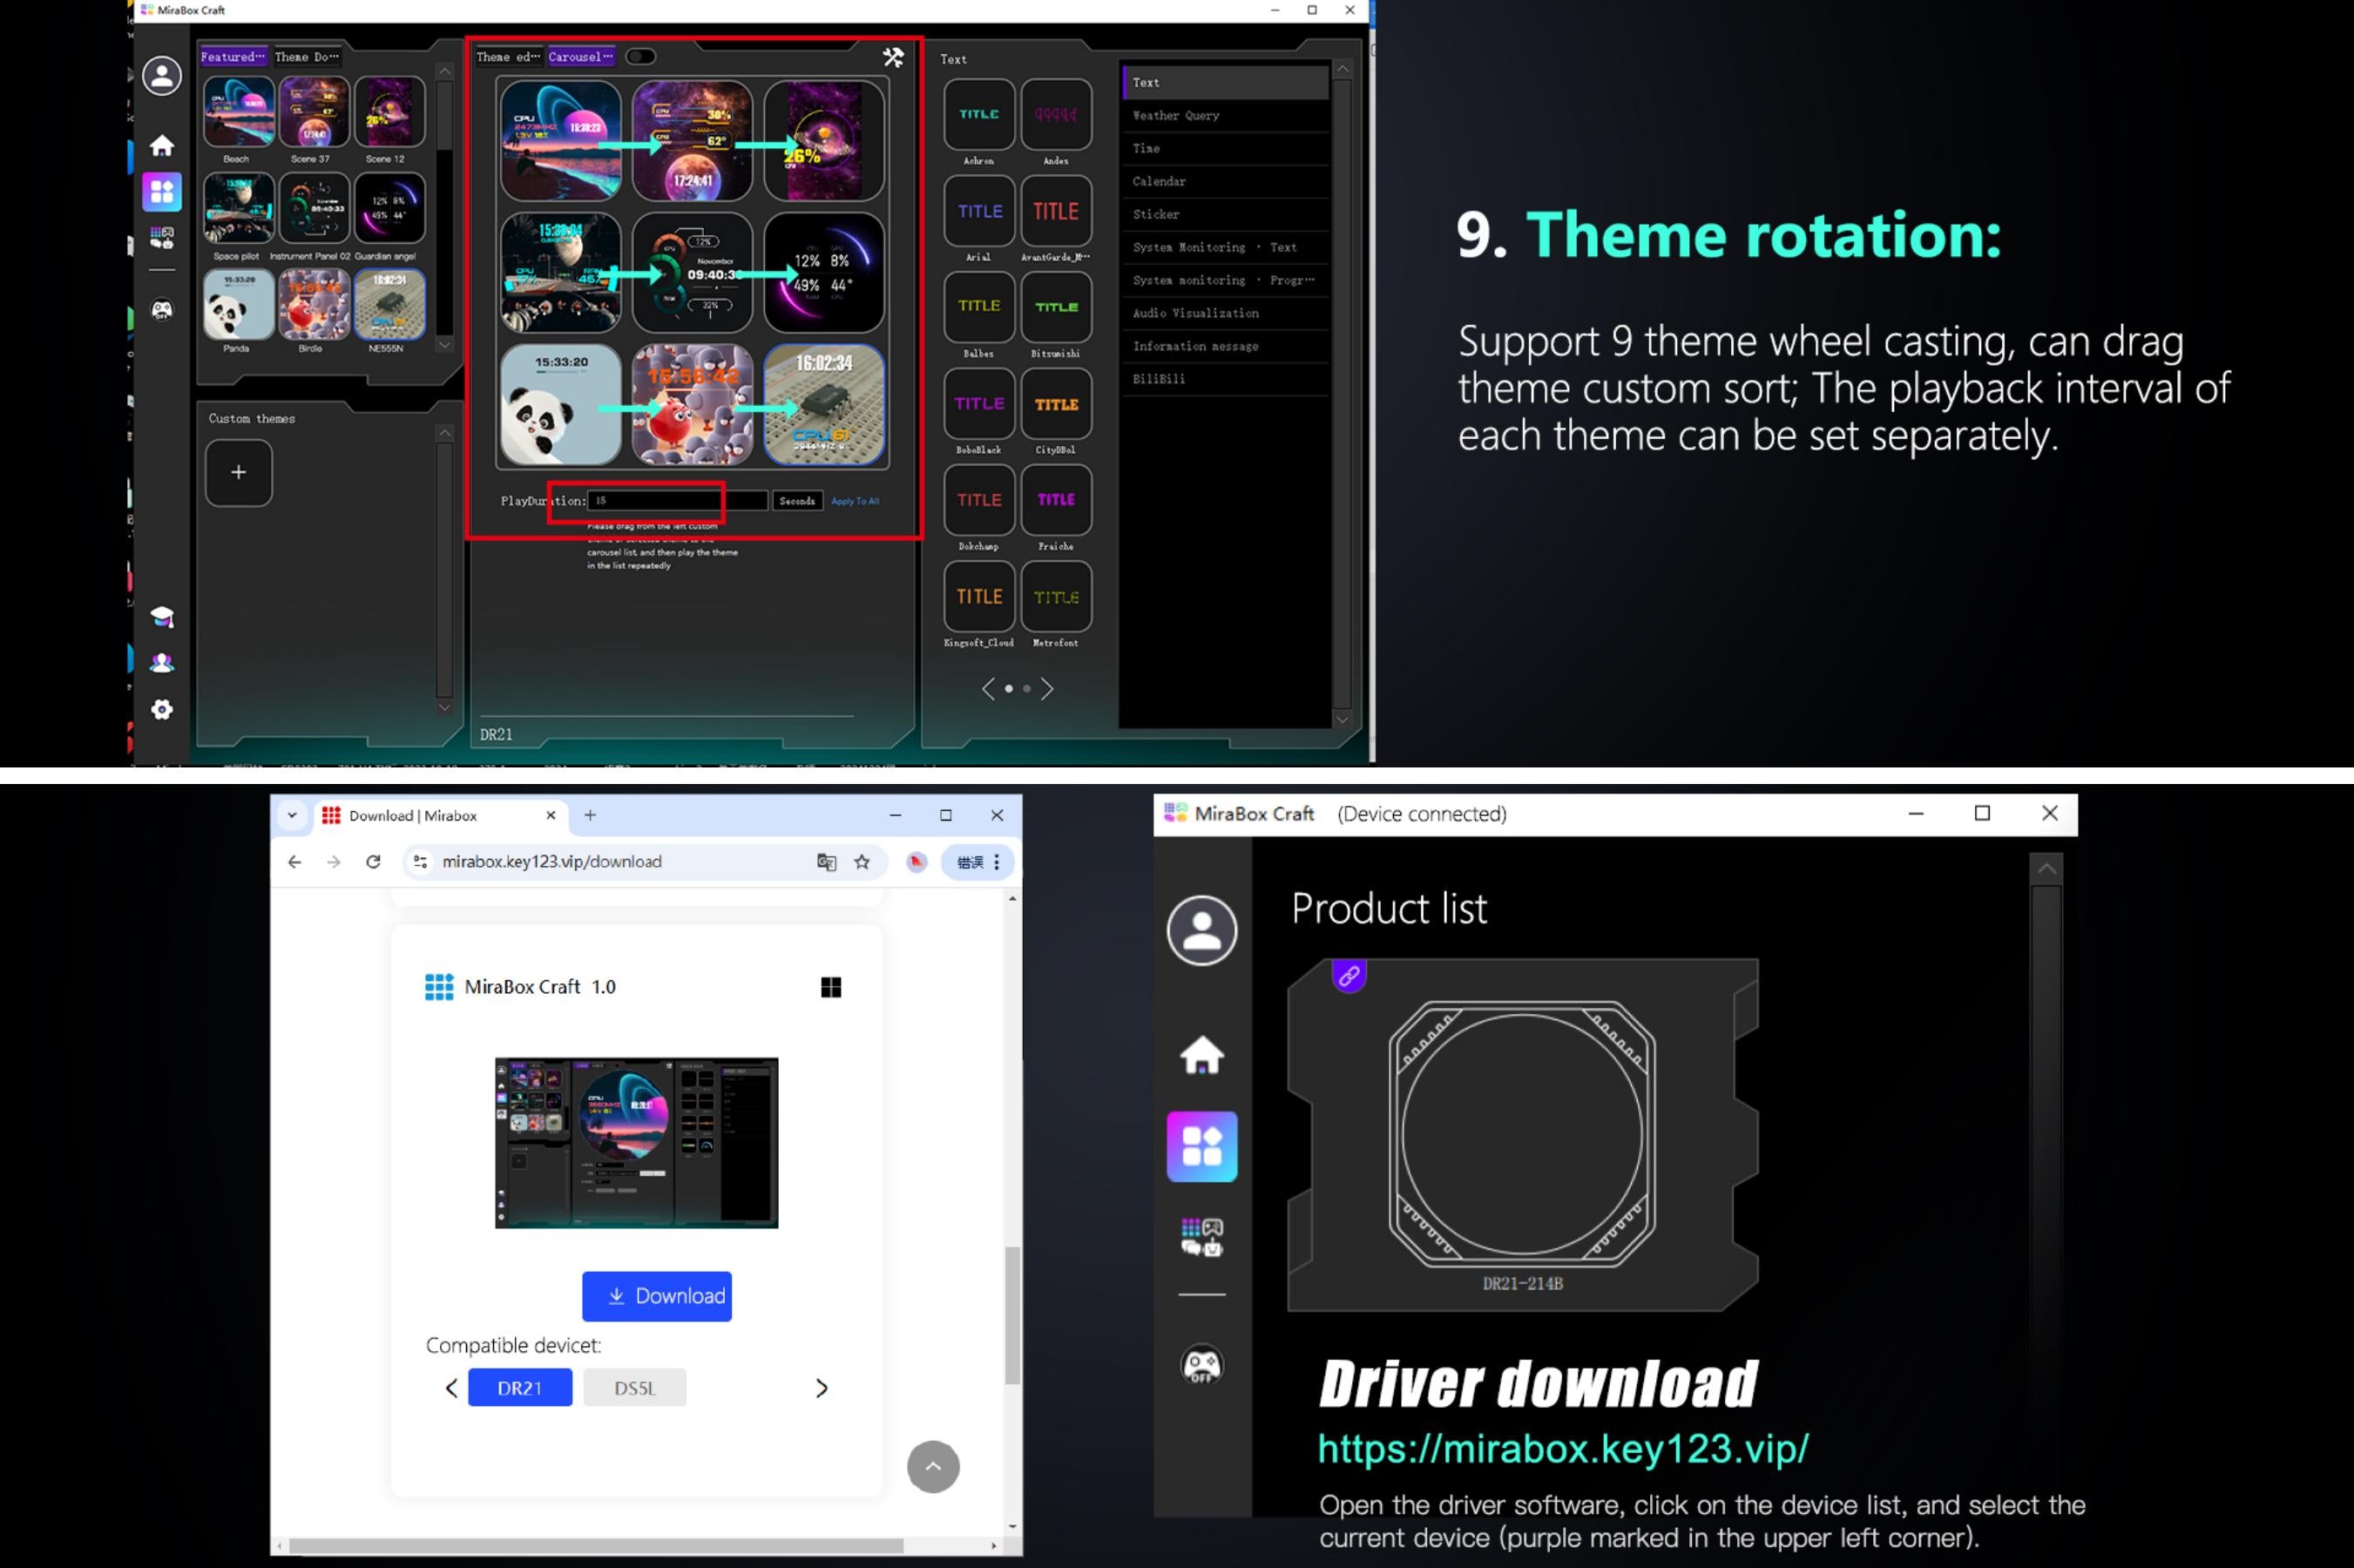Open browser tab search dropdown arrow
The width and height of the screenshot is (2354, 1568).
pos(292,815)
